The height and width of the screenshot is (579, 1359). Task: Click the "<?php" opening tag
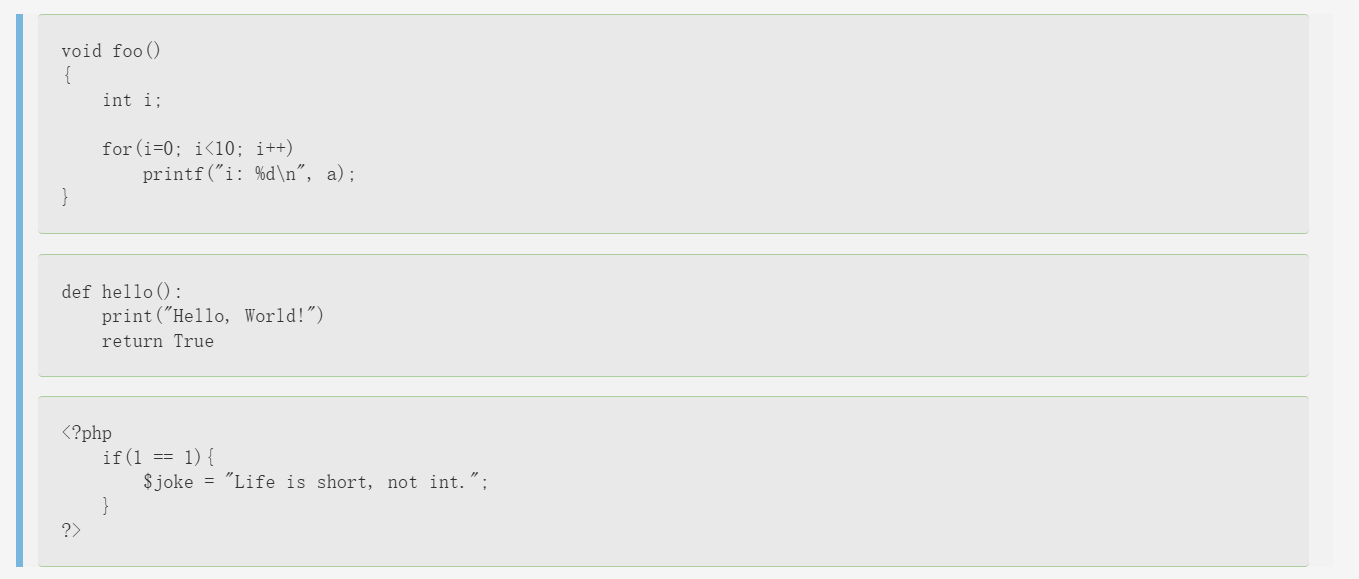[87, 433]
